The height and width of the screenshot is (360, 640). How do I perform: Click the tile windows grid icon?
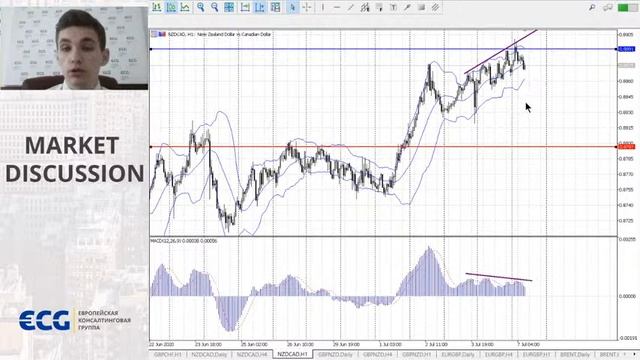(x=229, y=7)
